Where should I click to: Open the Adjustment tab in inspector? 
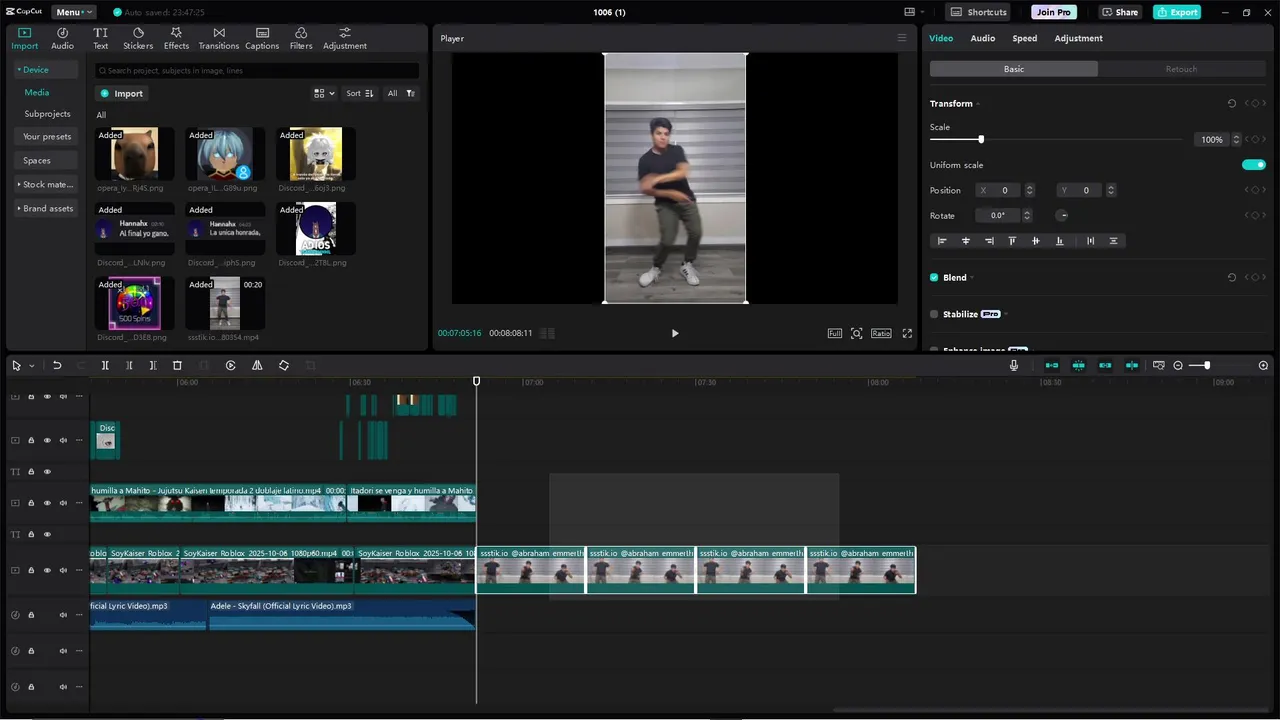(1078, 38)
